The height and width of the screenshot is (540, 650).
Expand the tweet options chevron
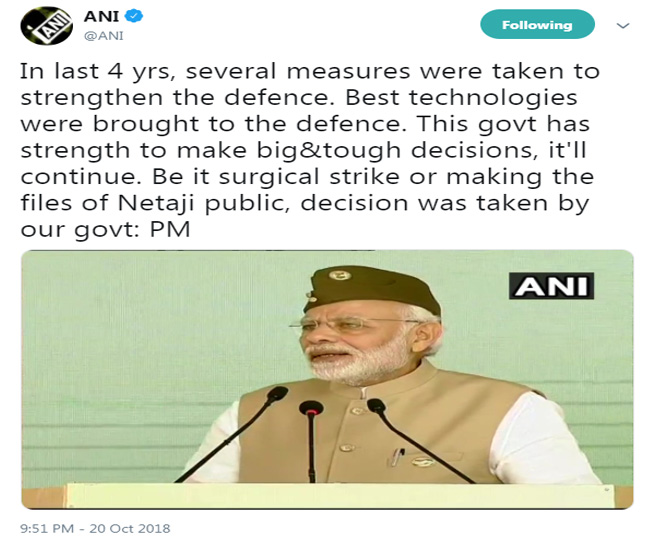click(623, 26)
